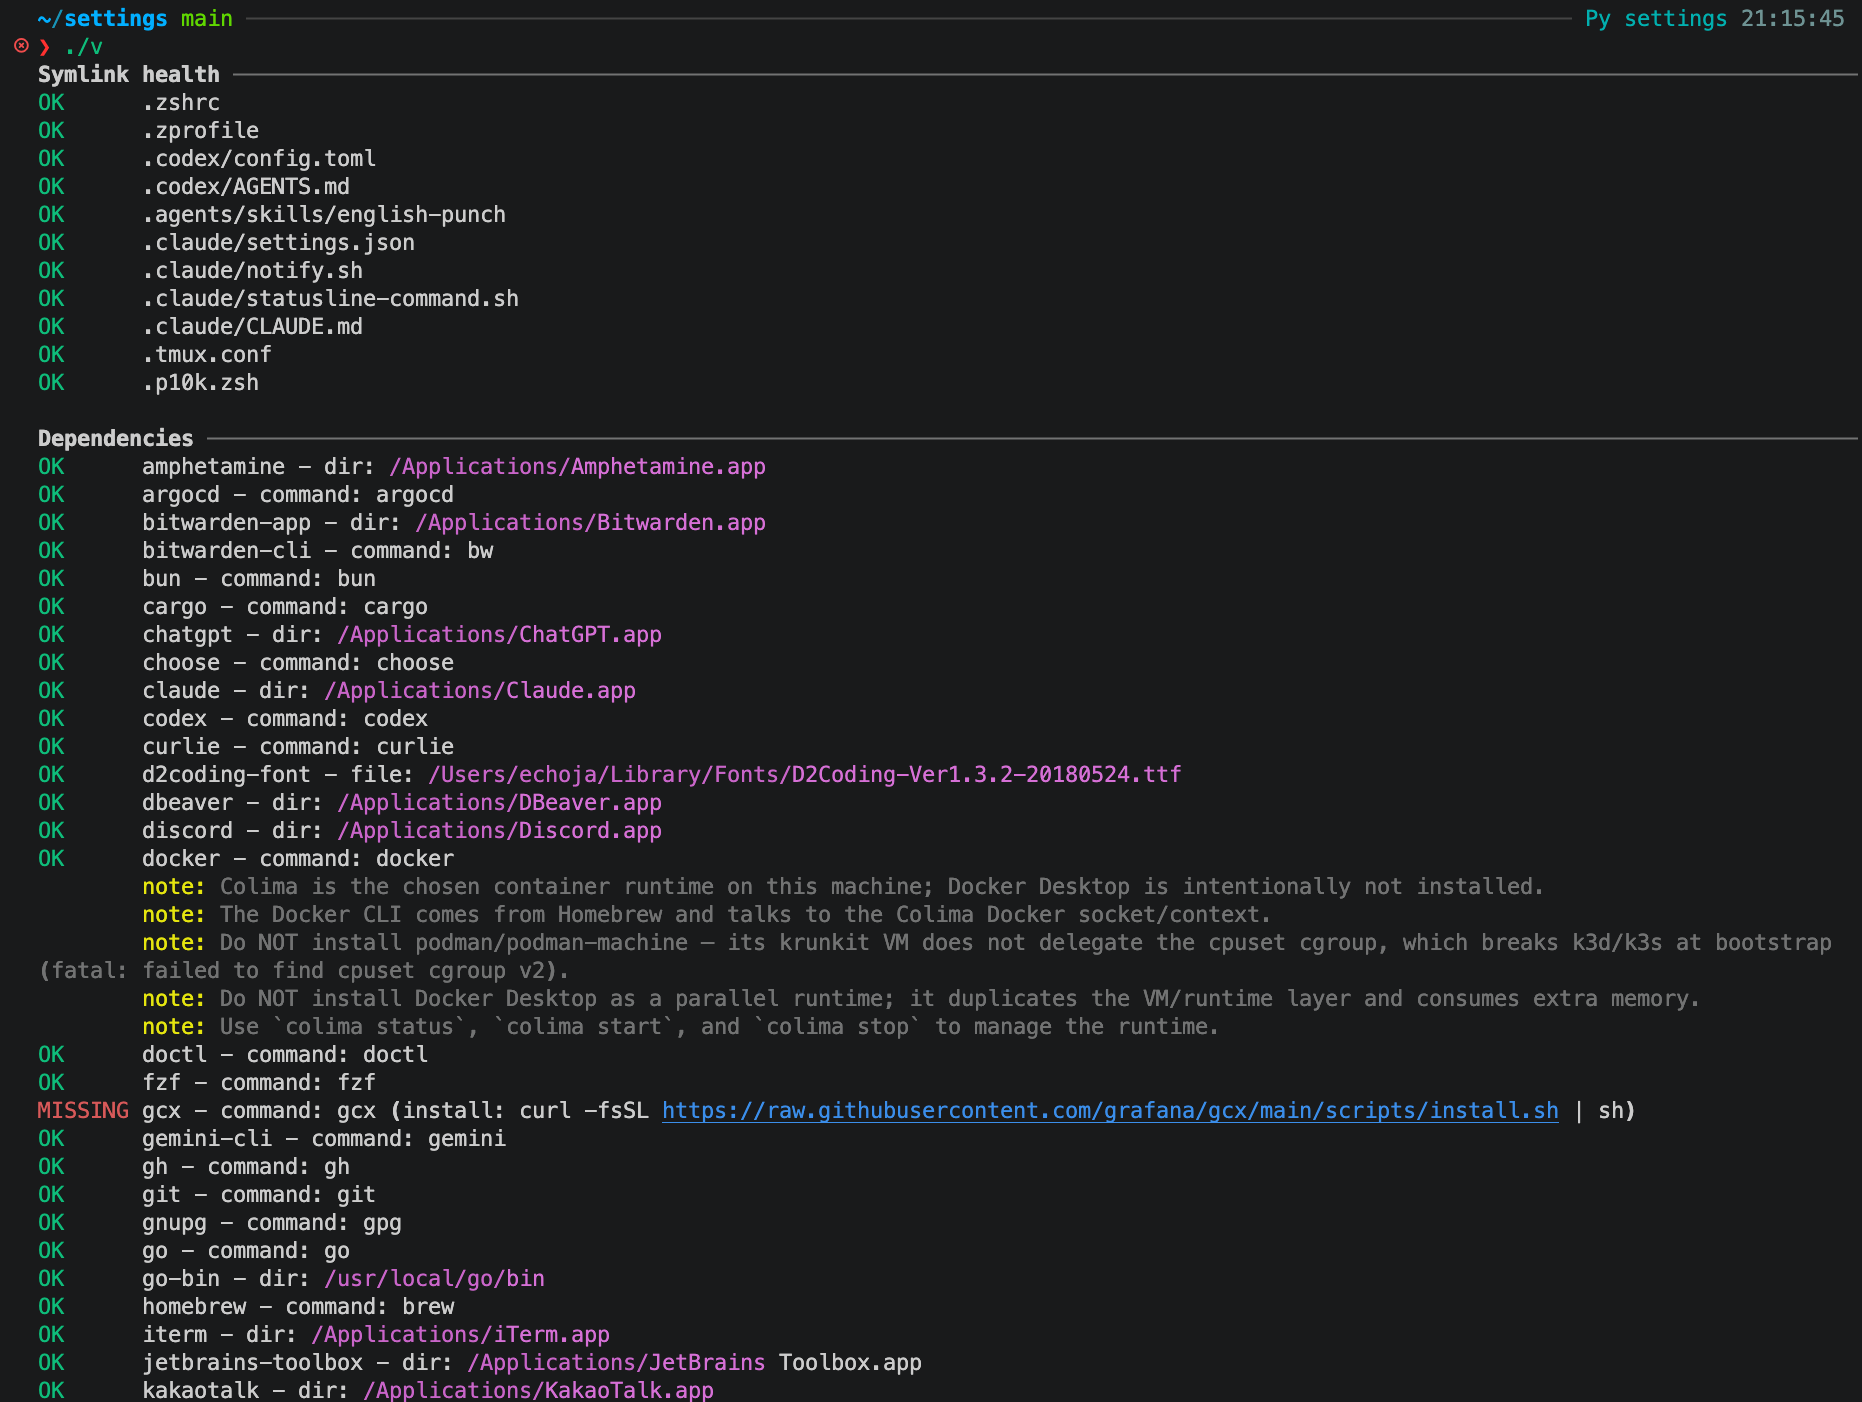Click the 'curlie – command: curlie' line
The image size is (1862, 1402).
click(298, 747)
